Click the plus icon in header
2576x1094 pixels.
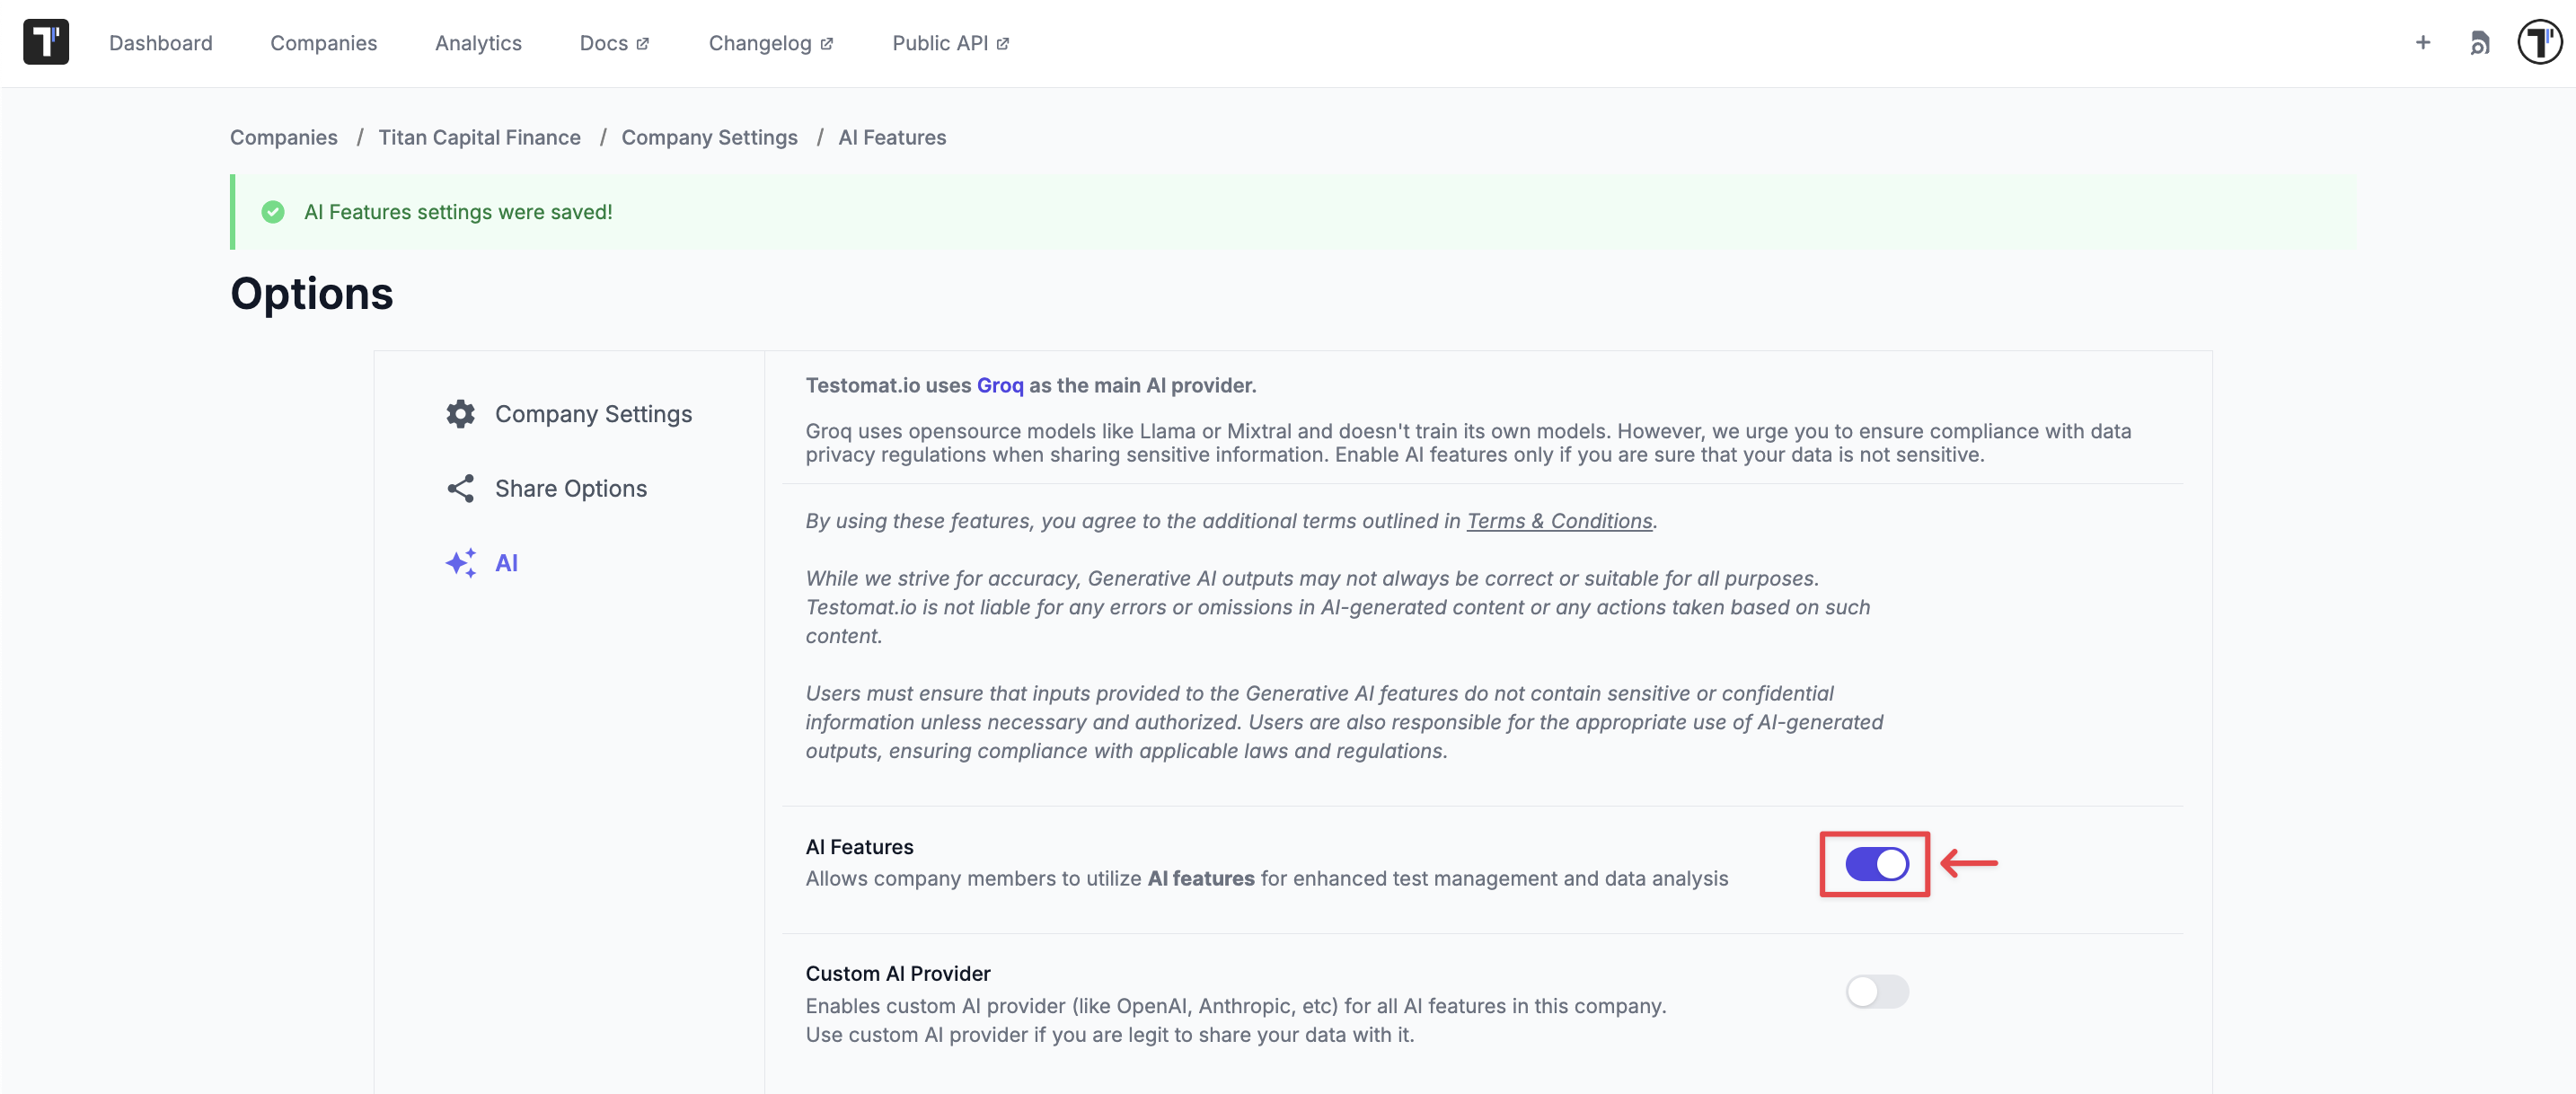2422,42
